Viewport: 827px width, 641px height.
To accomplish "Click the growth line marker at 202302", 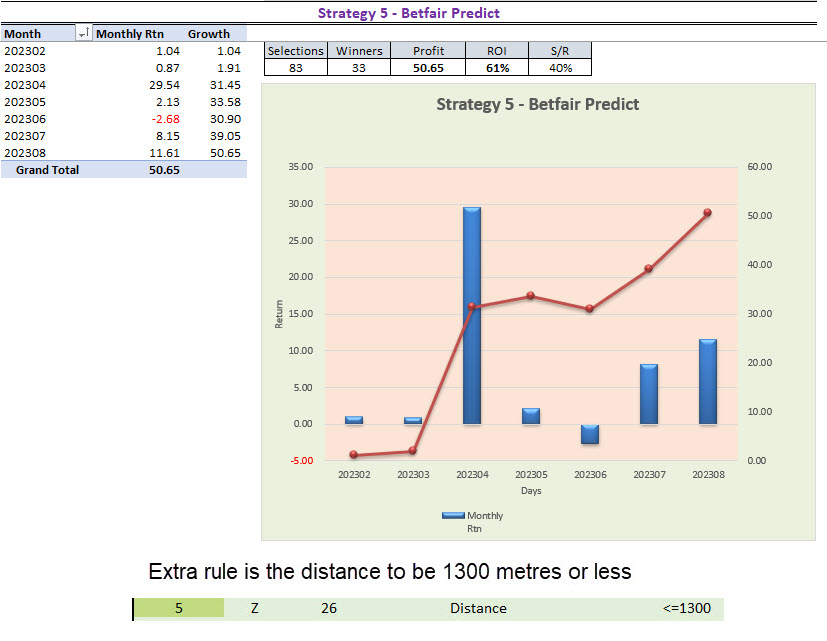I will point(354,455).
